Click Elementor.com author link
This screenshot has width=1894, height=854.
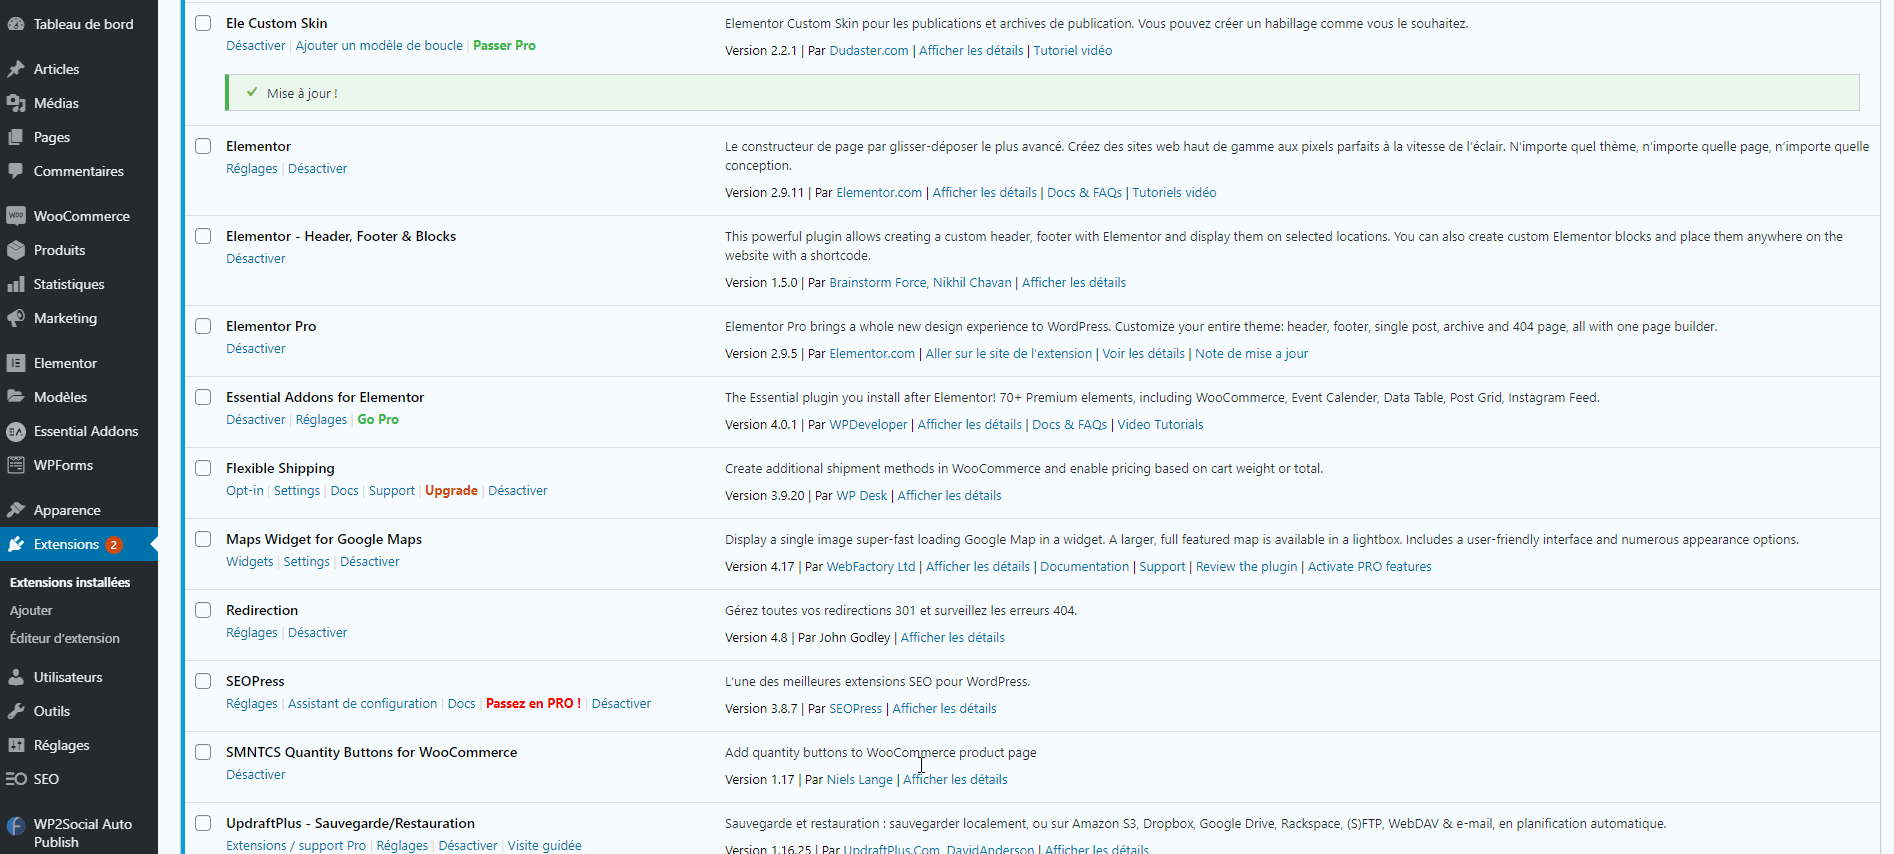pos(879,193)
